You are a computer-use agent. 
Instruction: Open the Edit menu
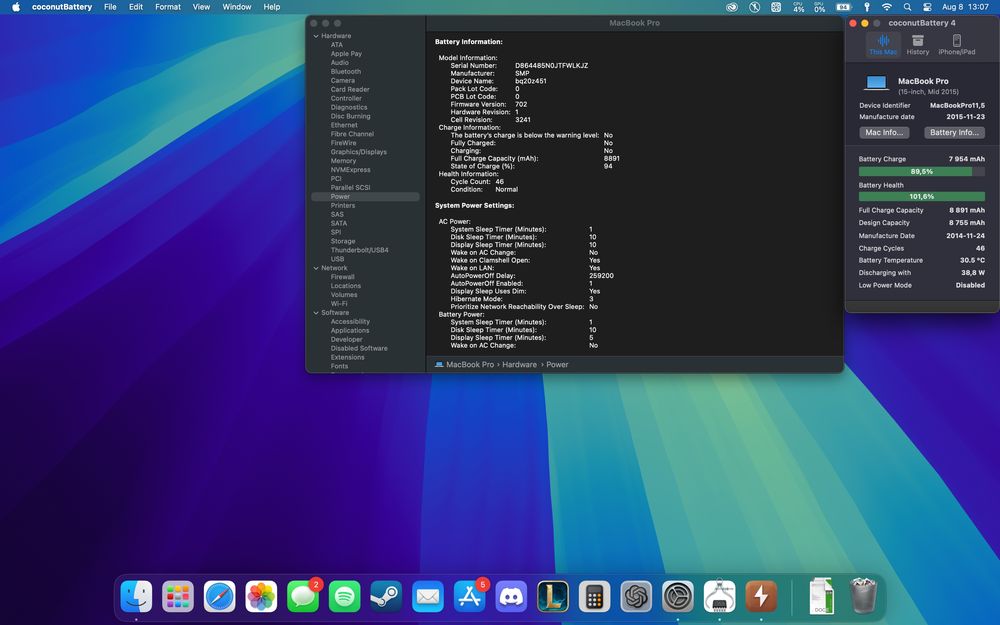(136, 7)
